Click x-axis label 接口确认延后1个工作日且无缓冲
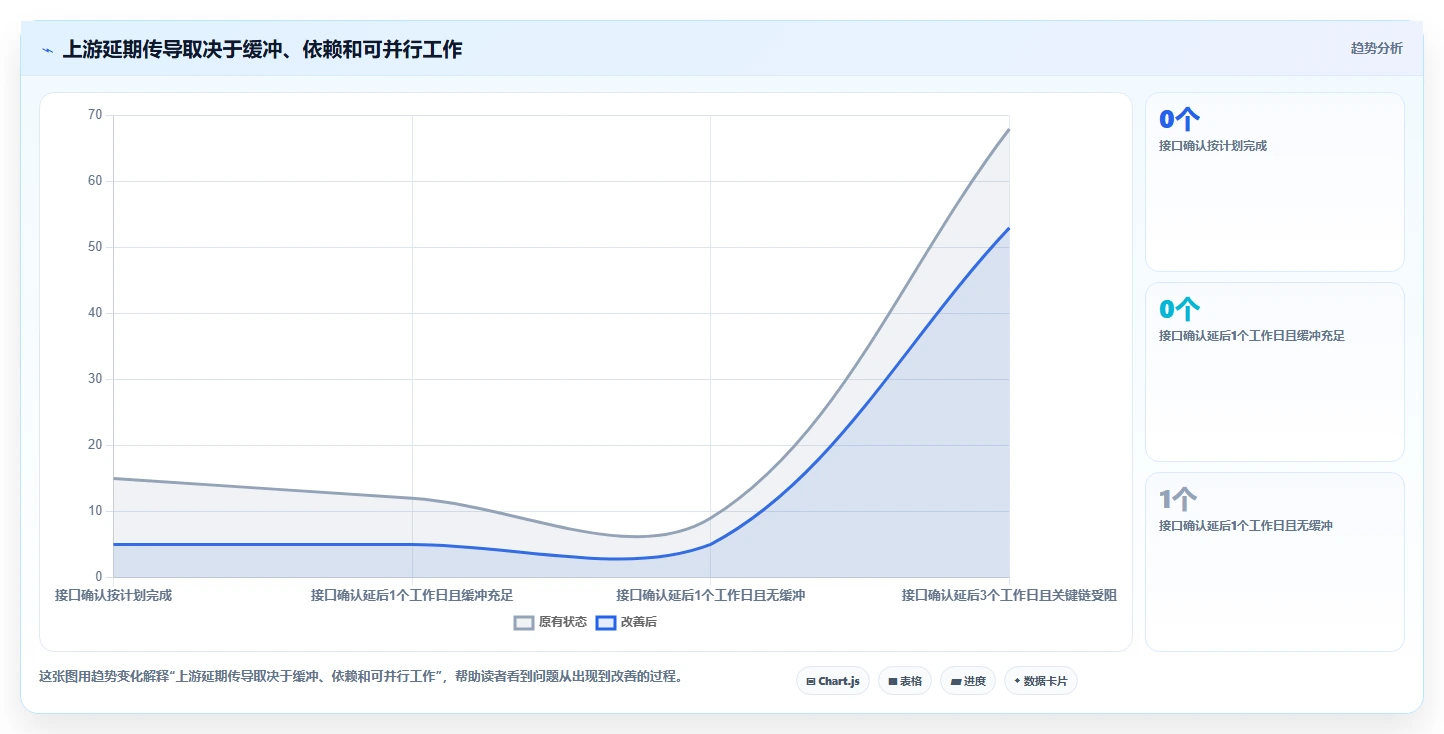 pos(710,595)
